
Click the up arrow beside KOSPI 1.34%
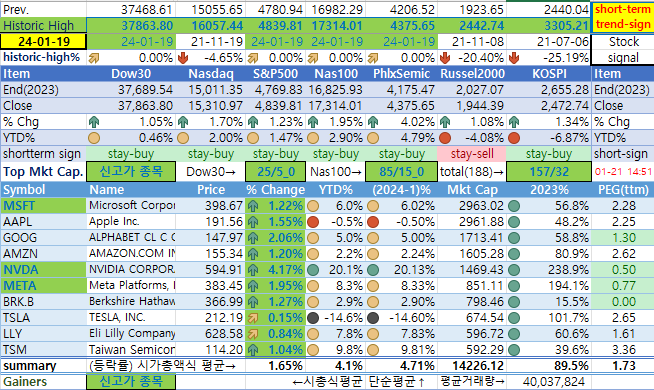point(513,122)
